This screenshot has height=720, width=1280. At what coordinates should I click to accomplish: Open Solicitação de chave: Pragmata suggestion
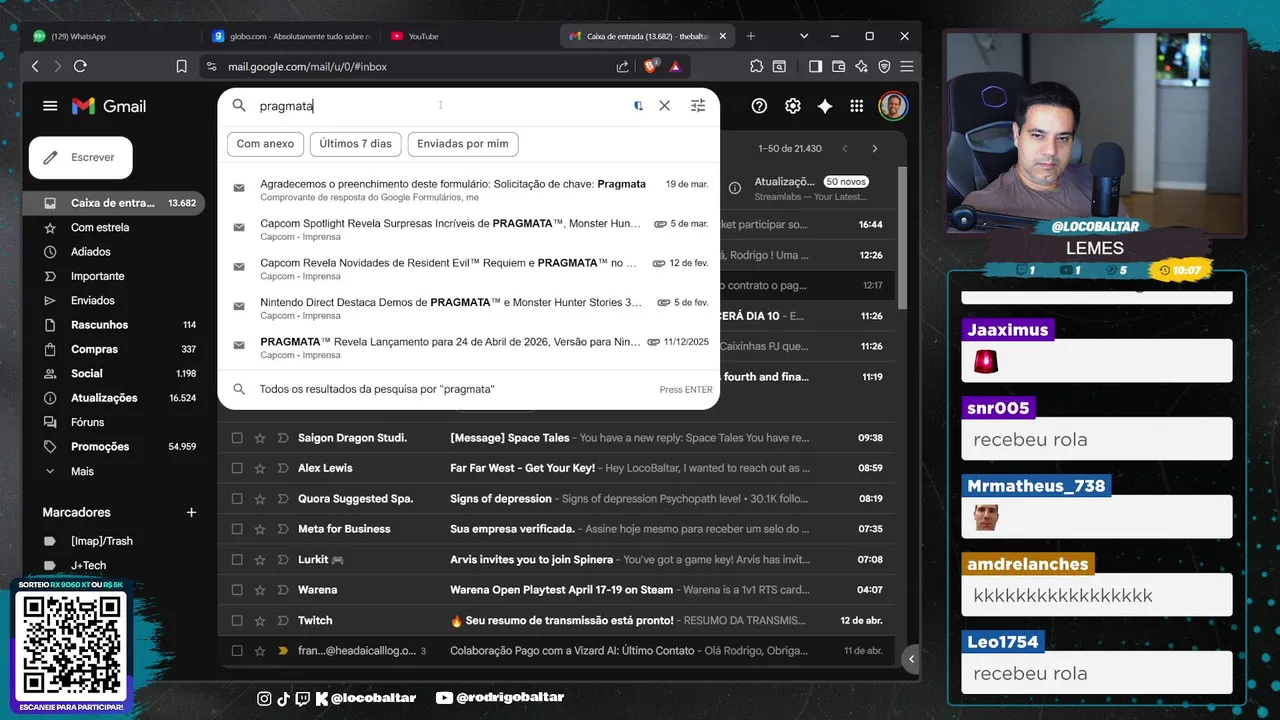(468, 190)
